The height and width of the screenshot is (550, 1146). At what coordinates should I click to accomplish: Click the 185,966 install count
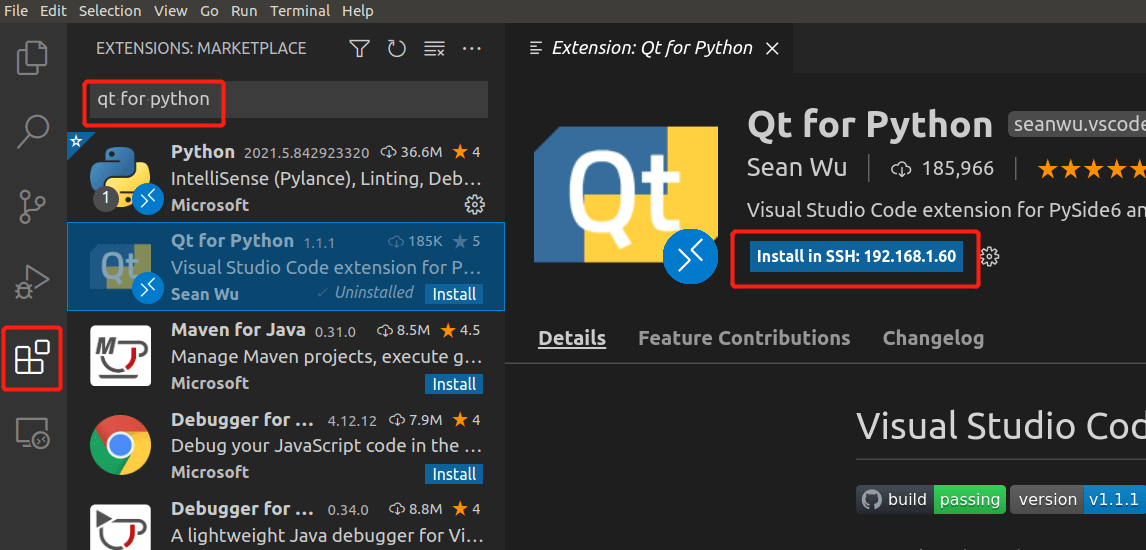(x=943, y=169)
